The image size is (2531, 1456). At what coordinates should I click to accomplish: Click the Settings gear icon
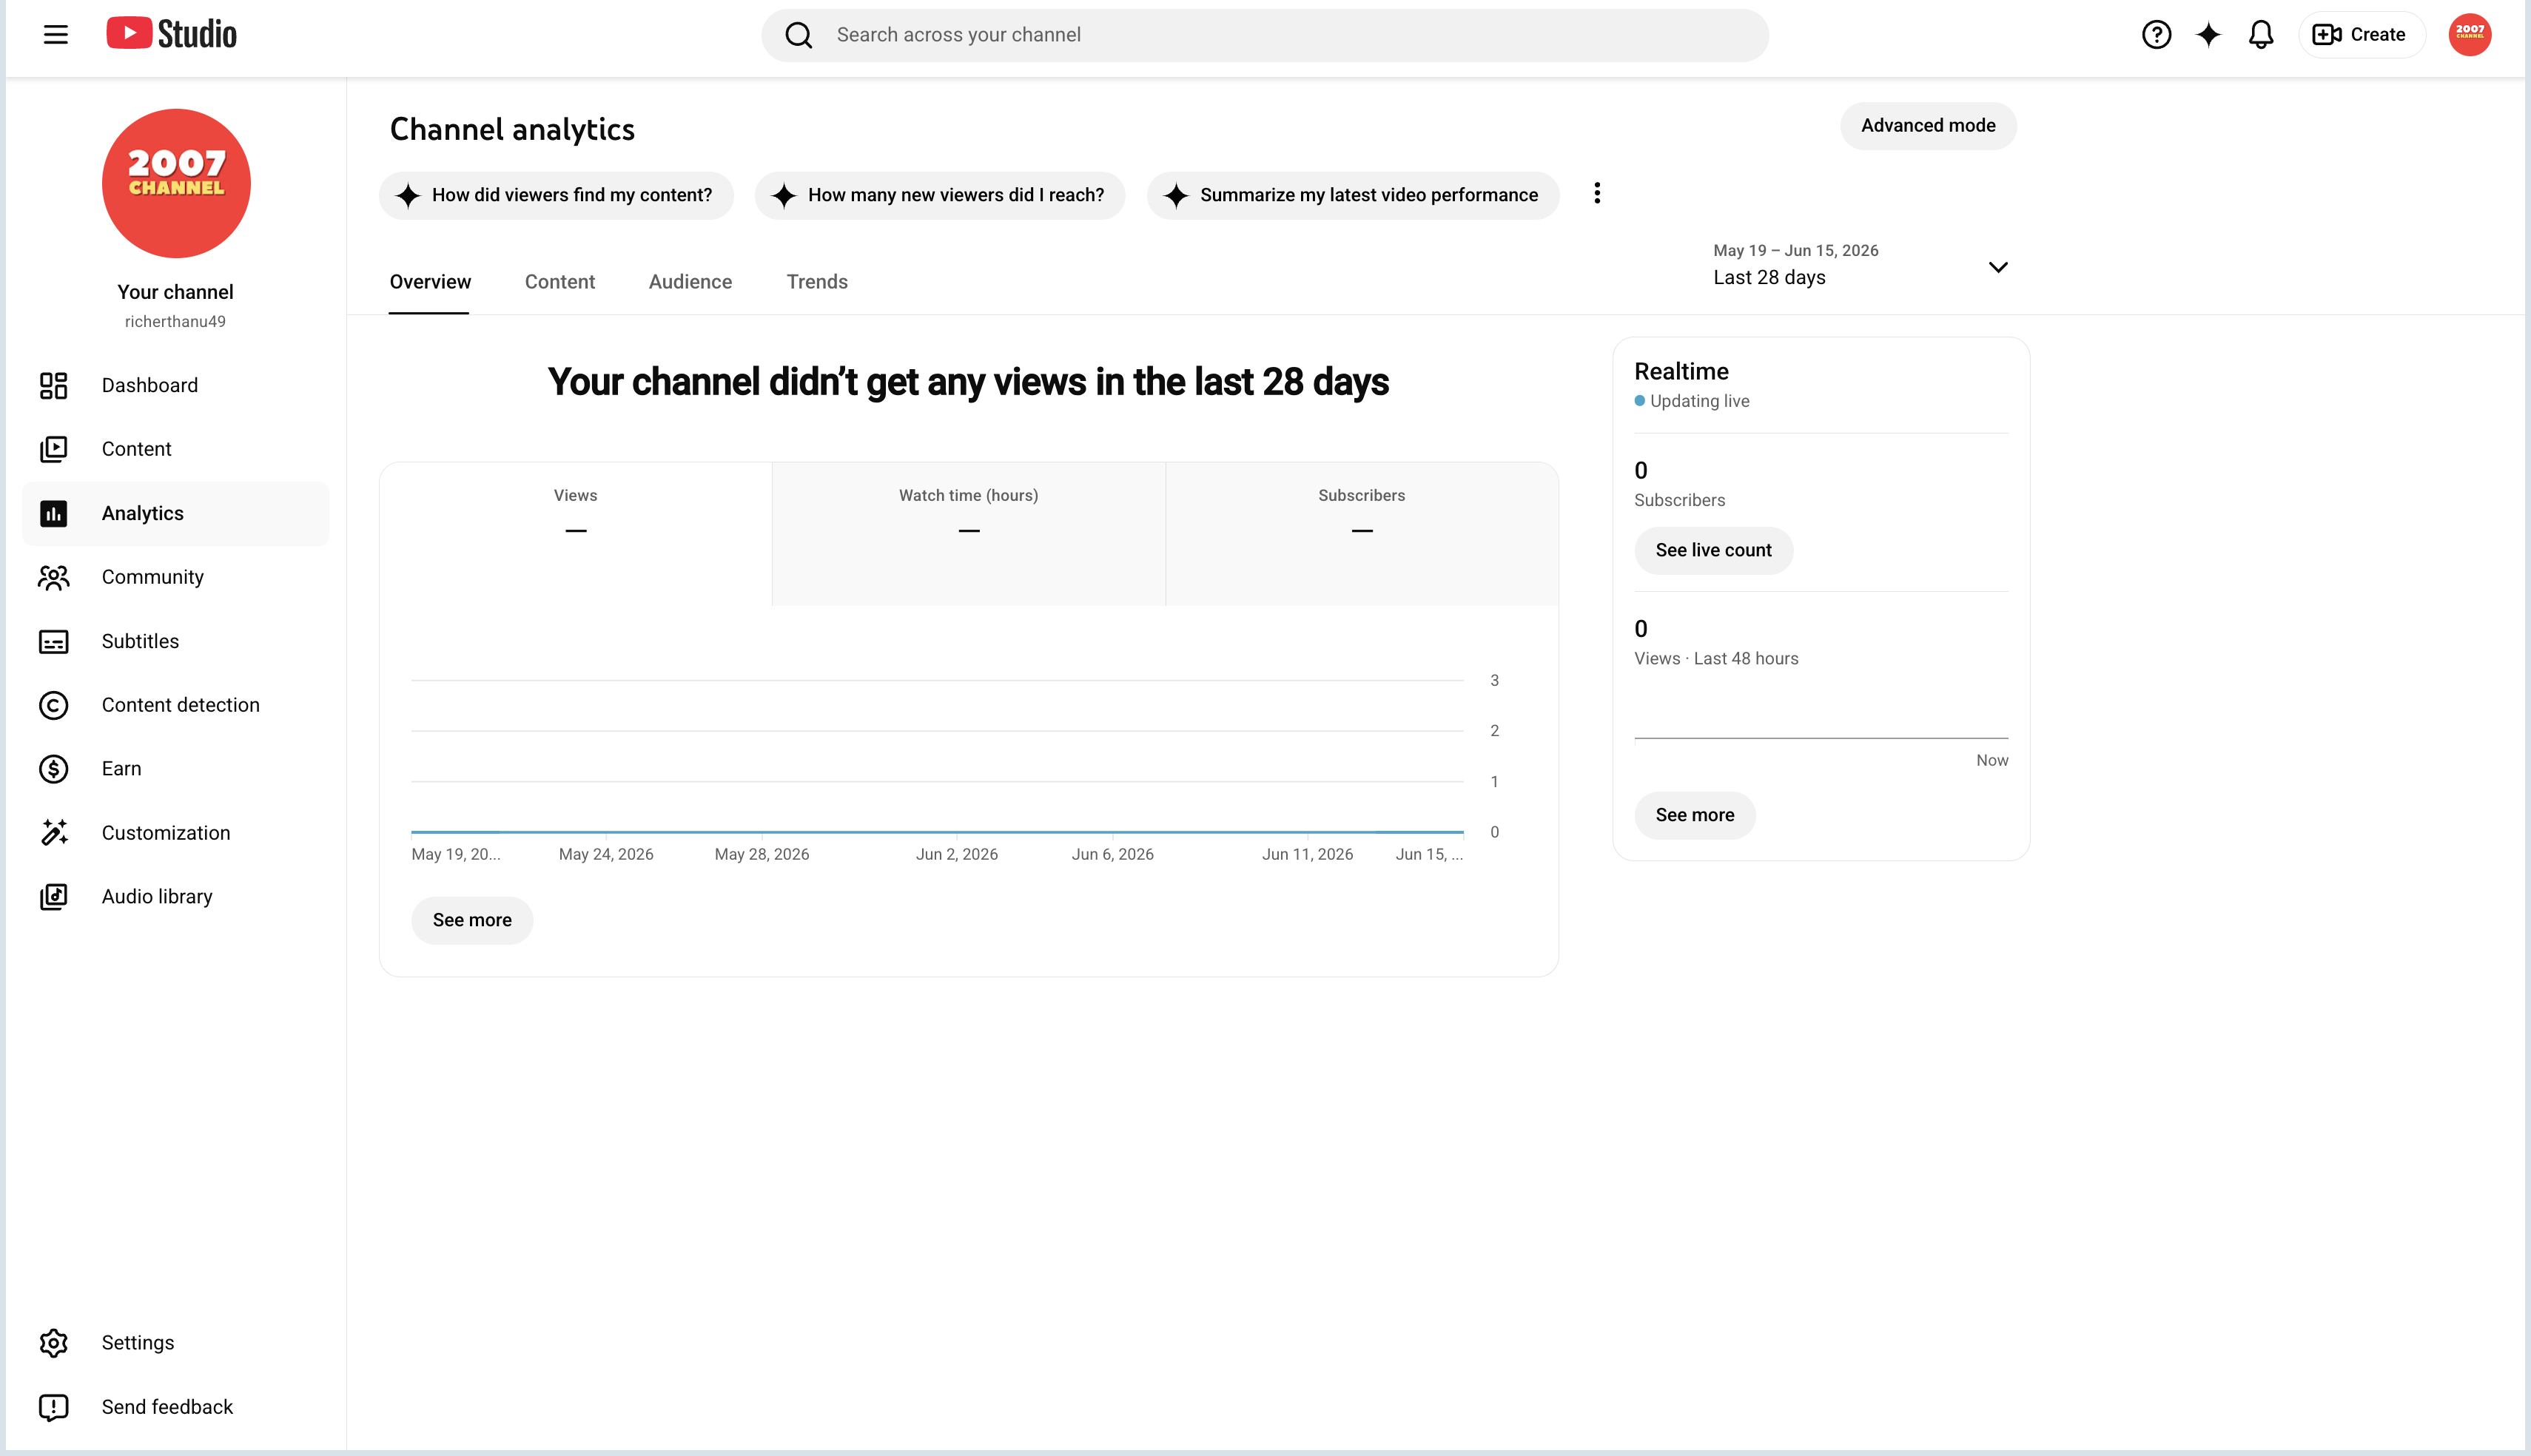[x=54, y=1343]
